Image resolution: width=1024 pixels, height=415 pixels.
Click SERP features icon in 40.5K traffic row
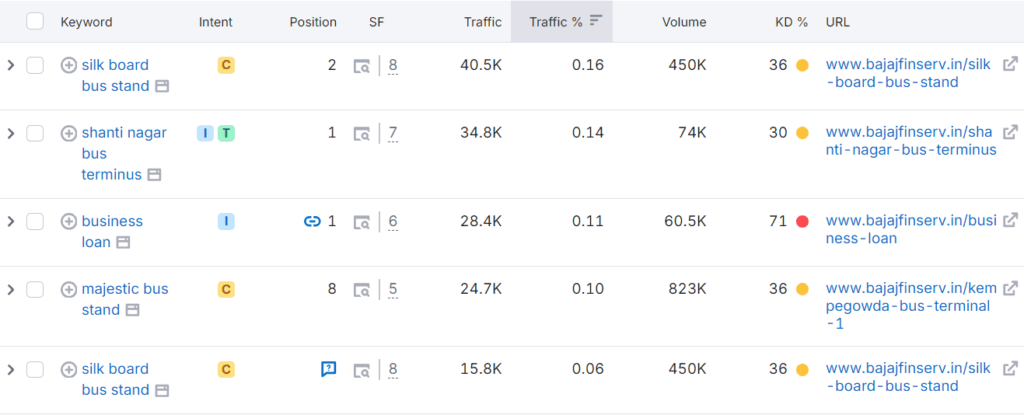pyautogui.click(x=362, y=66)
